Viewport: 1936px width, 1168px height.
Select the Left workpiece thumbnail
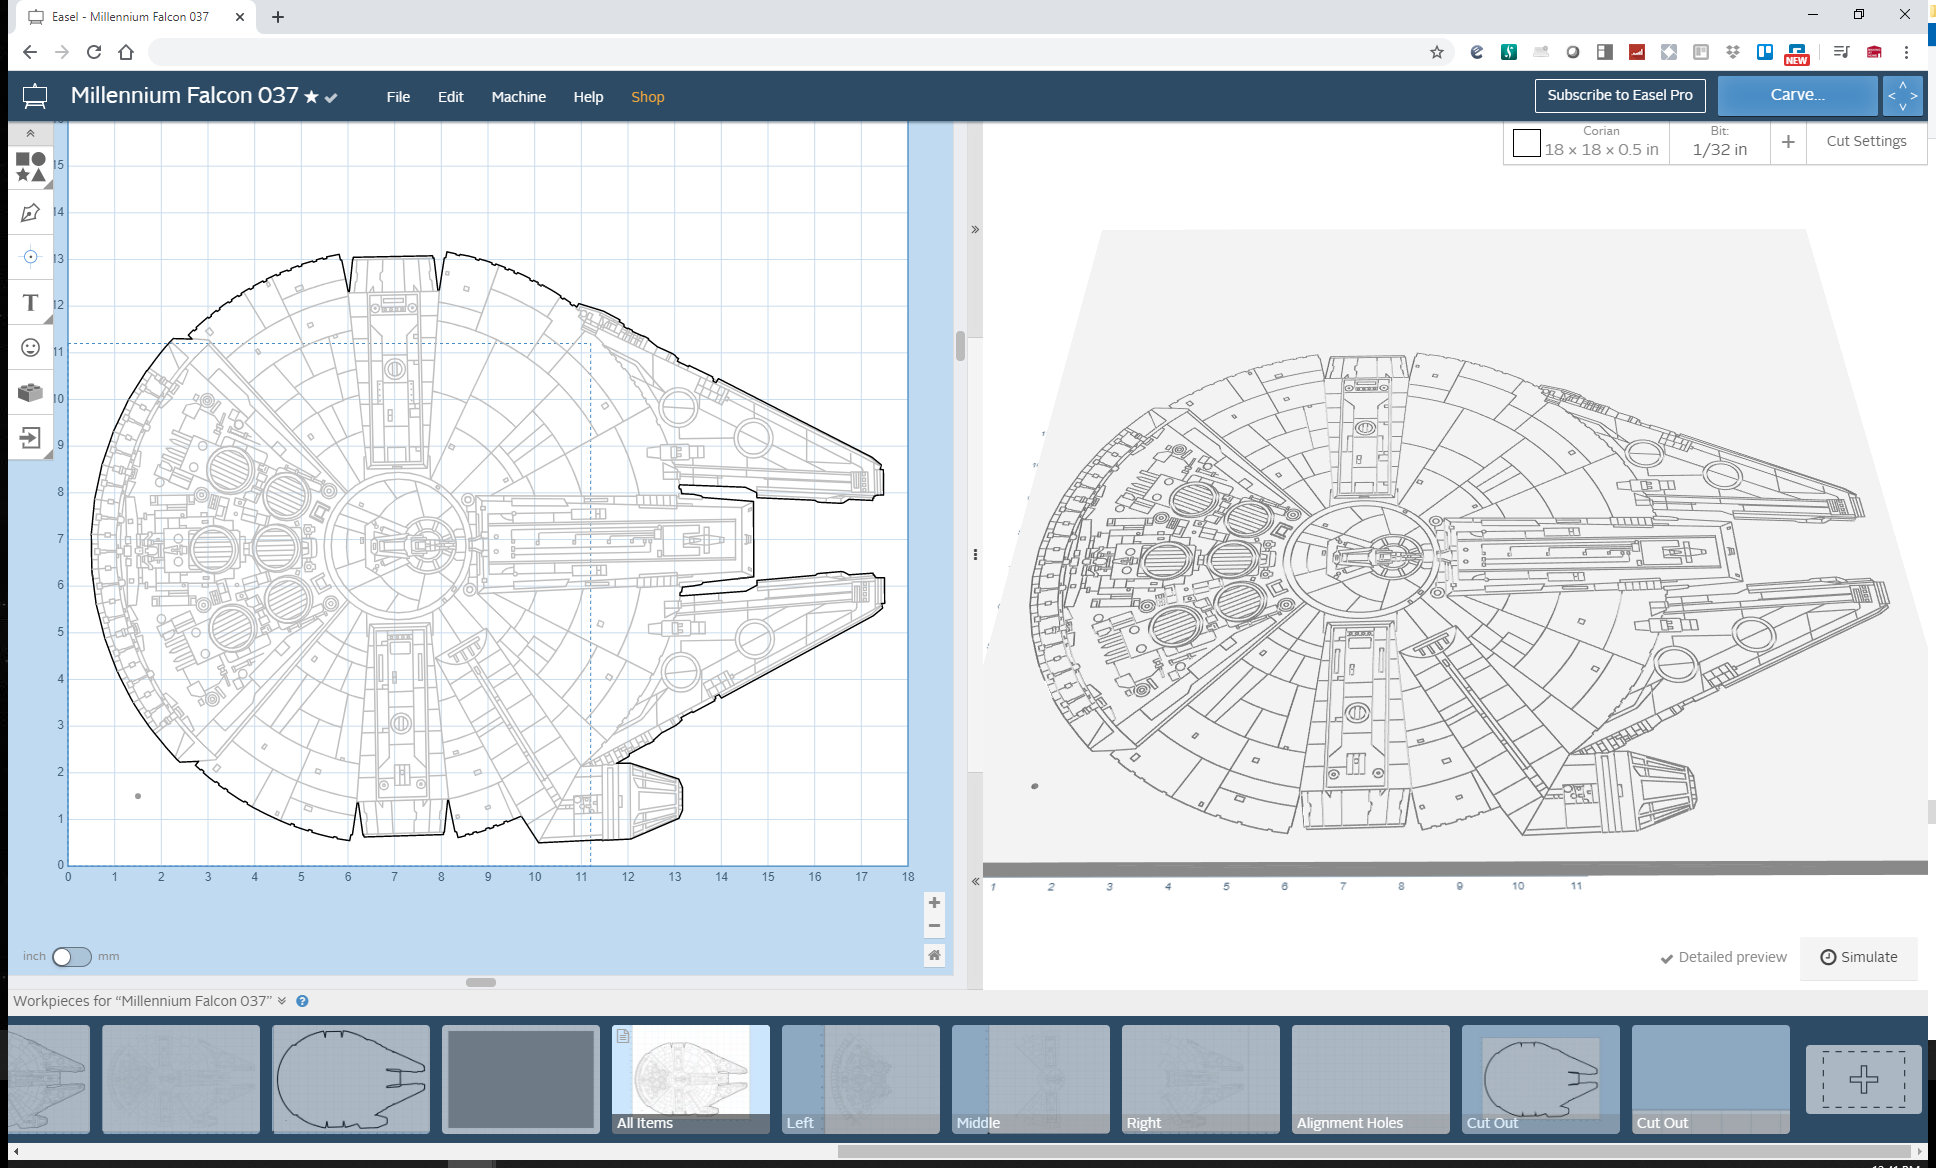(860, 1078)
